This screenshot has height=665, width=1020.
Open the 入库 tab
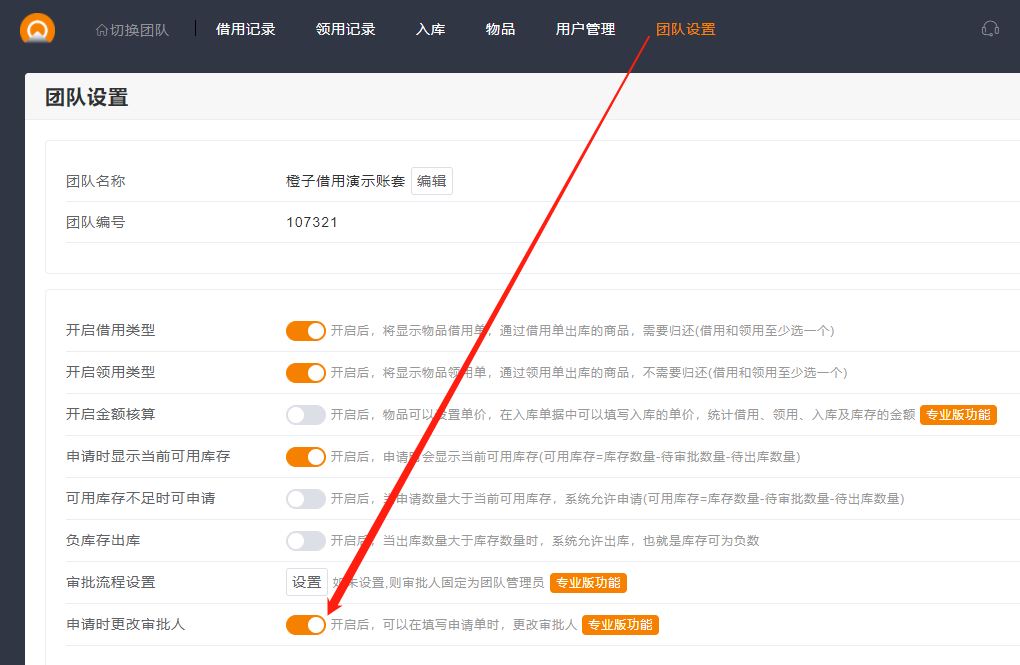click(430, 29)
